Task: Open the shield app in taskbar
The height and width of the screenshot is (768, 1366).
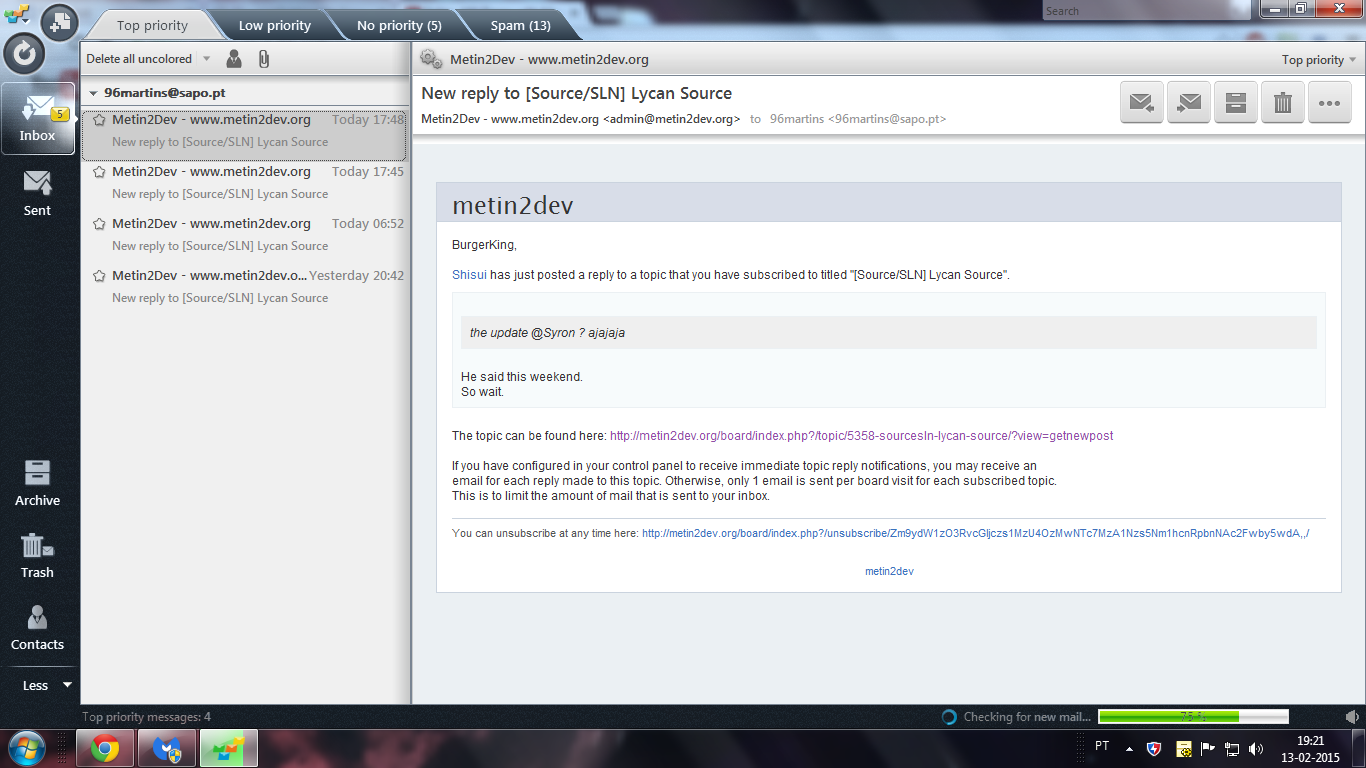Action: (167, 748)
